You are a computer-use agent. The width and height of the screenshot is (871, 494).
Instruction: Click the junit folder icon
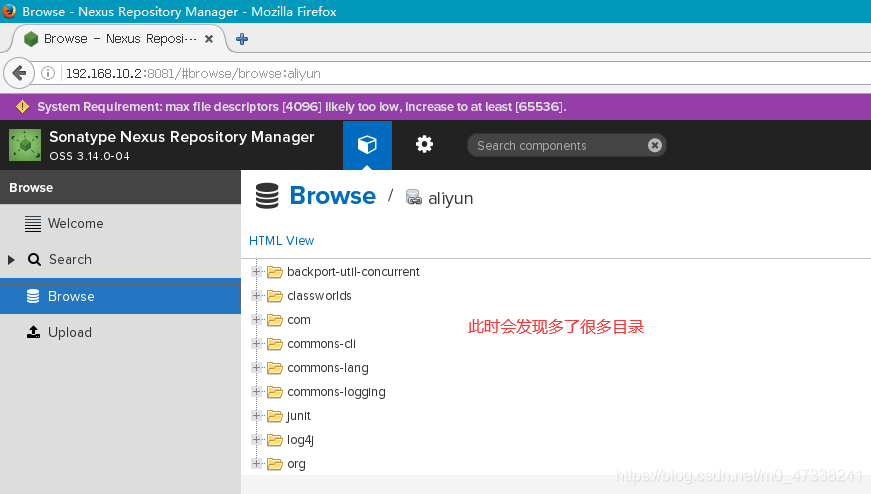point(275,416)
